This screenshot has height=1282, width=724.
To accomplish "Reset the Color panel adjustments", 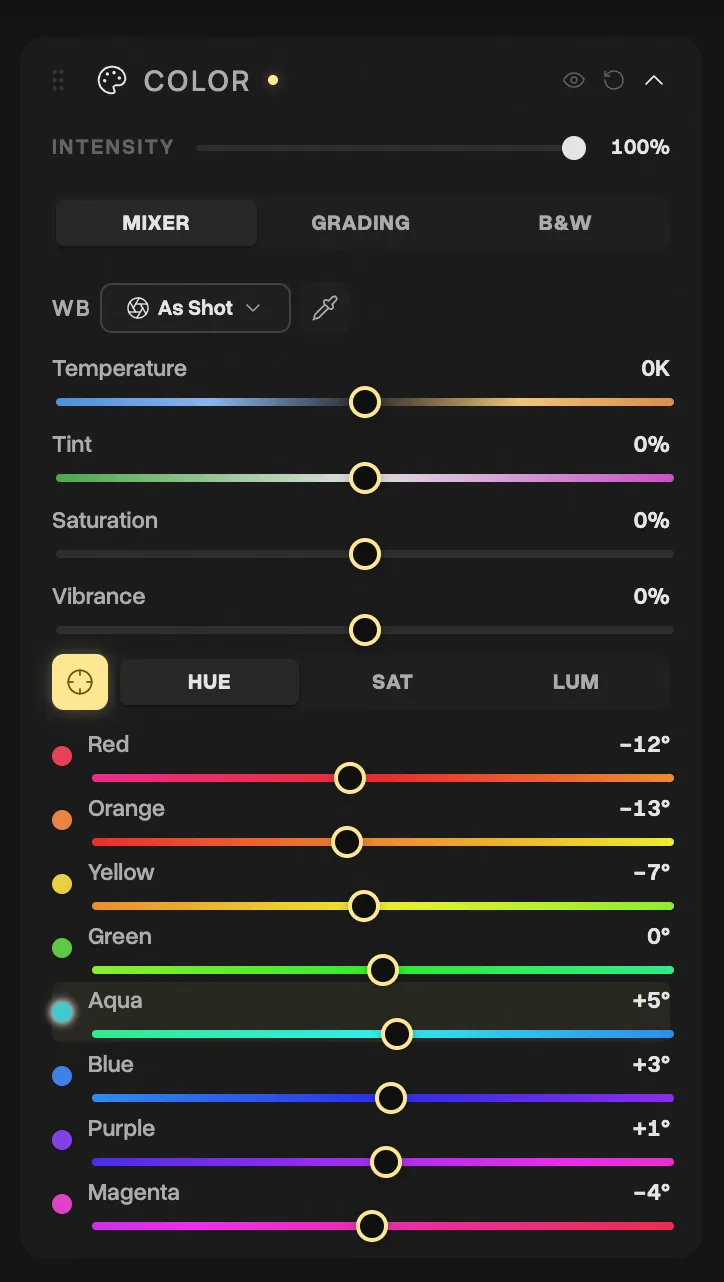I will pos(613,80).
